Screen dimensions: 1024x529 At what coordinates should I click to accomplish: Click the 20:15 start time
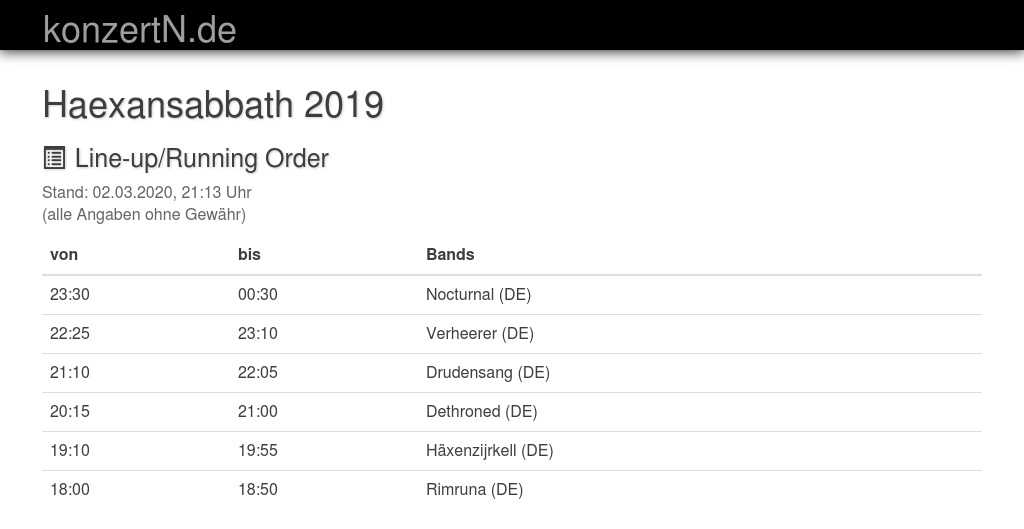click(x=70, y=411)
